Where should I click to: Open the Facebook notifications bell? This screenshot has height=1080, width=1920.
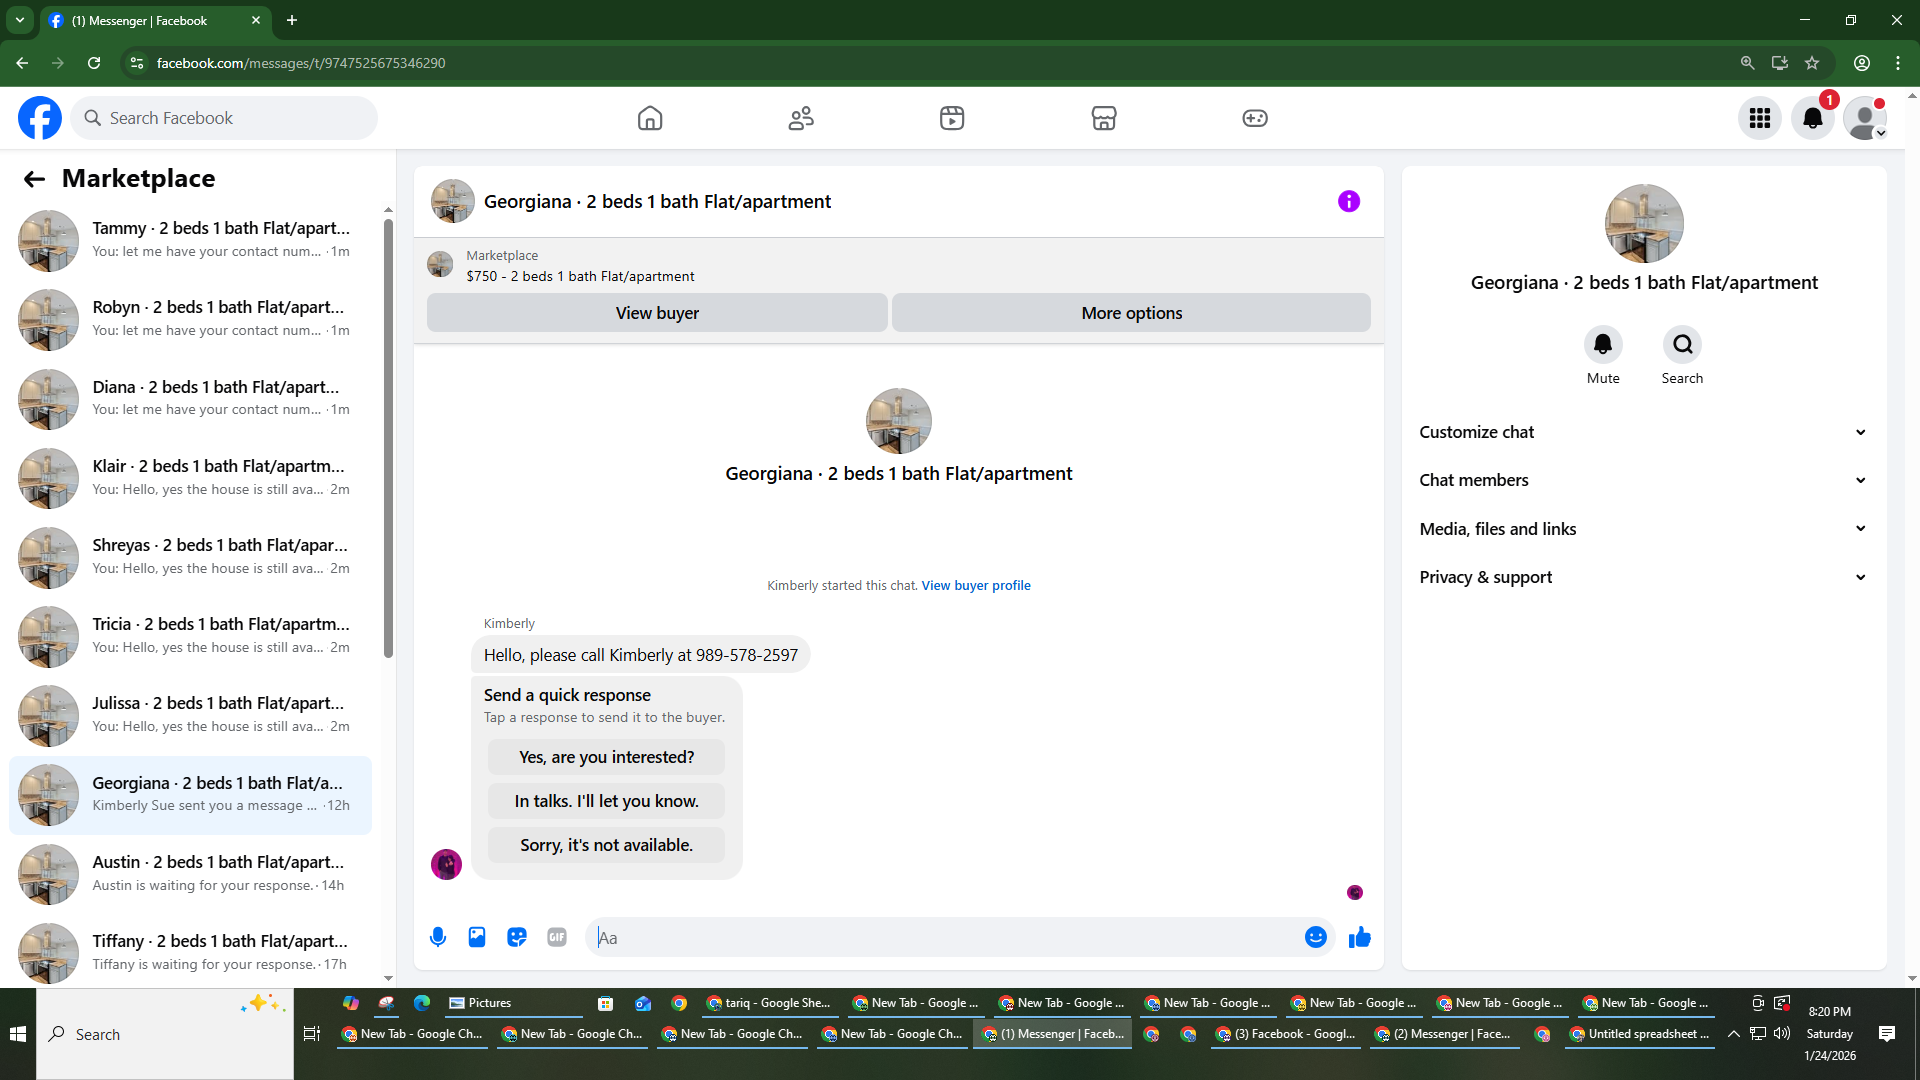pos(1812,118)
